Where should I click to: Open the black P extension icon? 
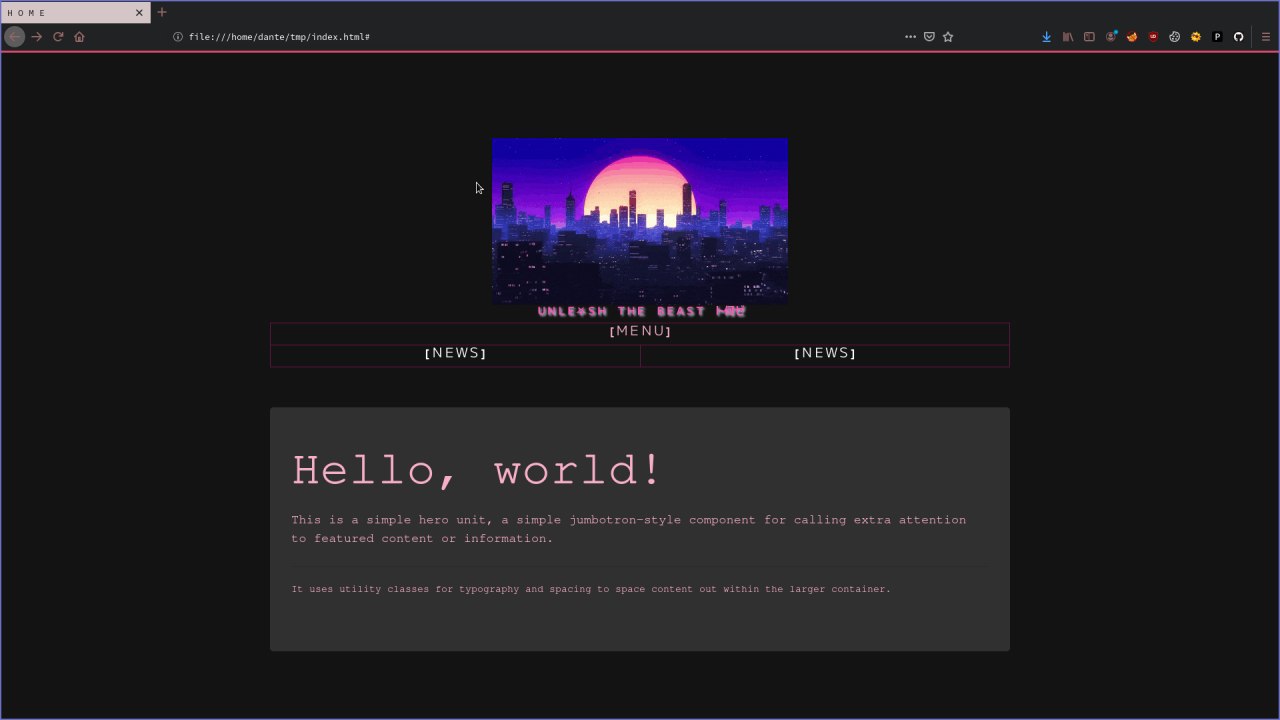[x=1217, y=37]
